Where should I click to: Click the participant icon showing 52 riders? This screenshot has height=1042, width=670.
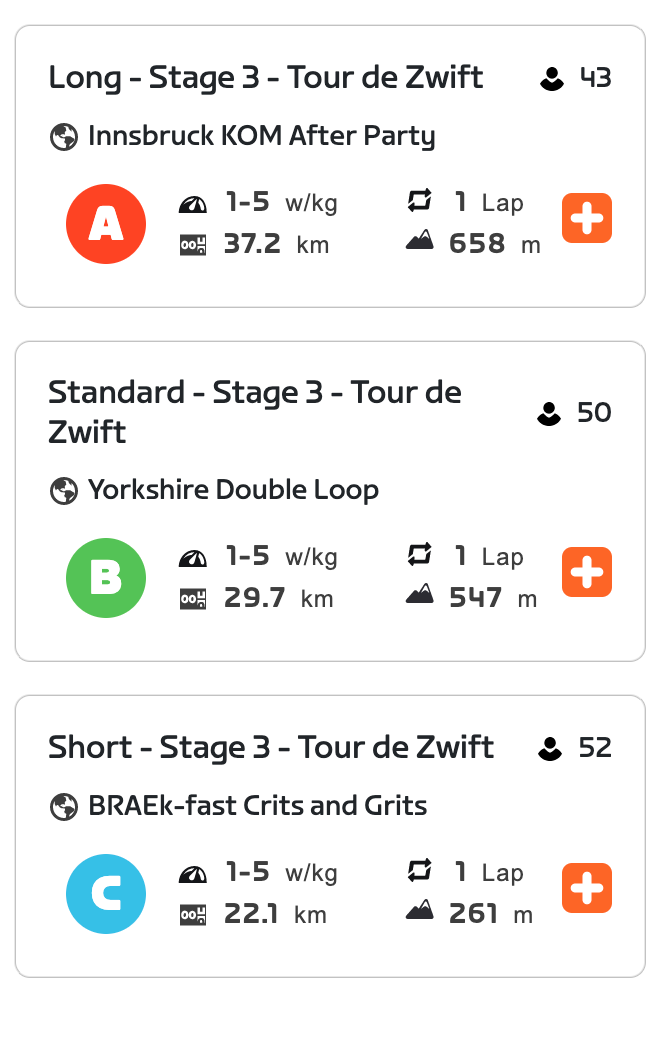[550, 748]
